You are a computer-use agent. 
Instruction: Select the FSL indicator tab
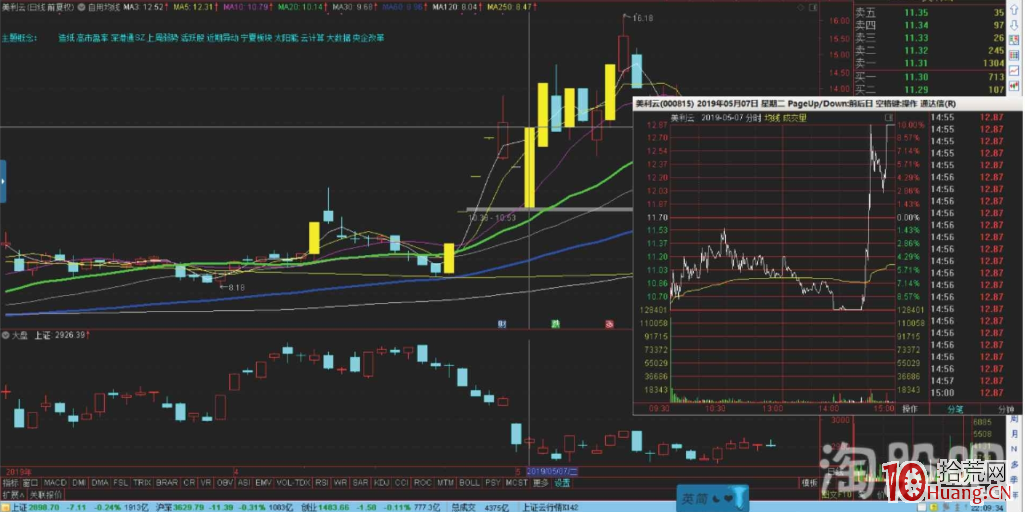tap(121, 483)
